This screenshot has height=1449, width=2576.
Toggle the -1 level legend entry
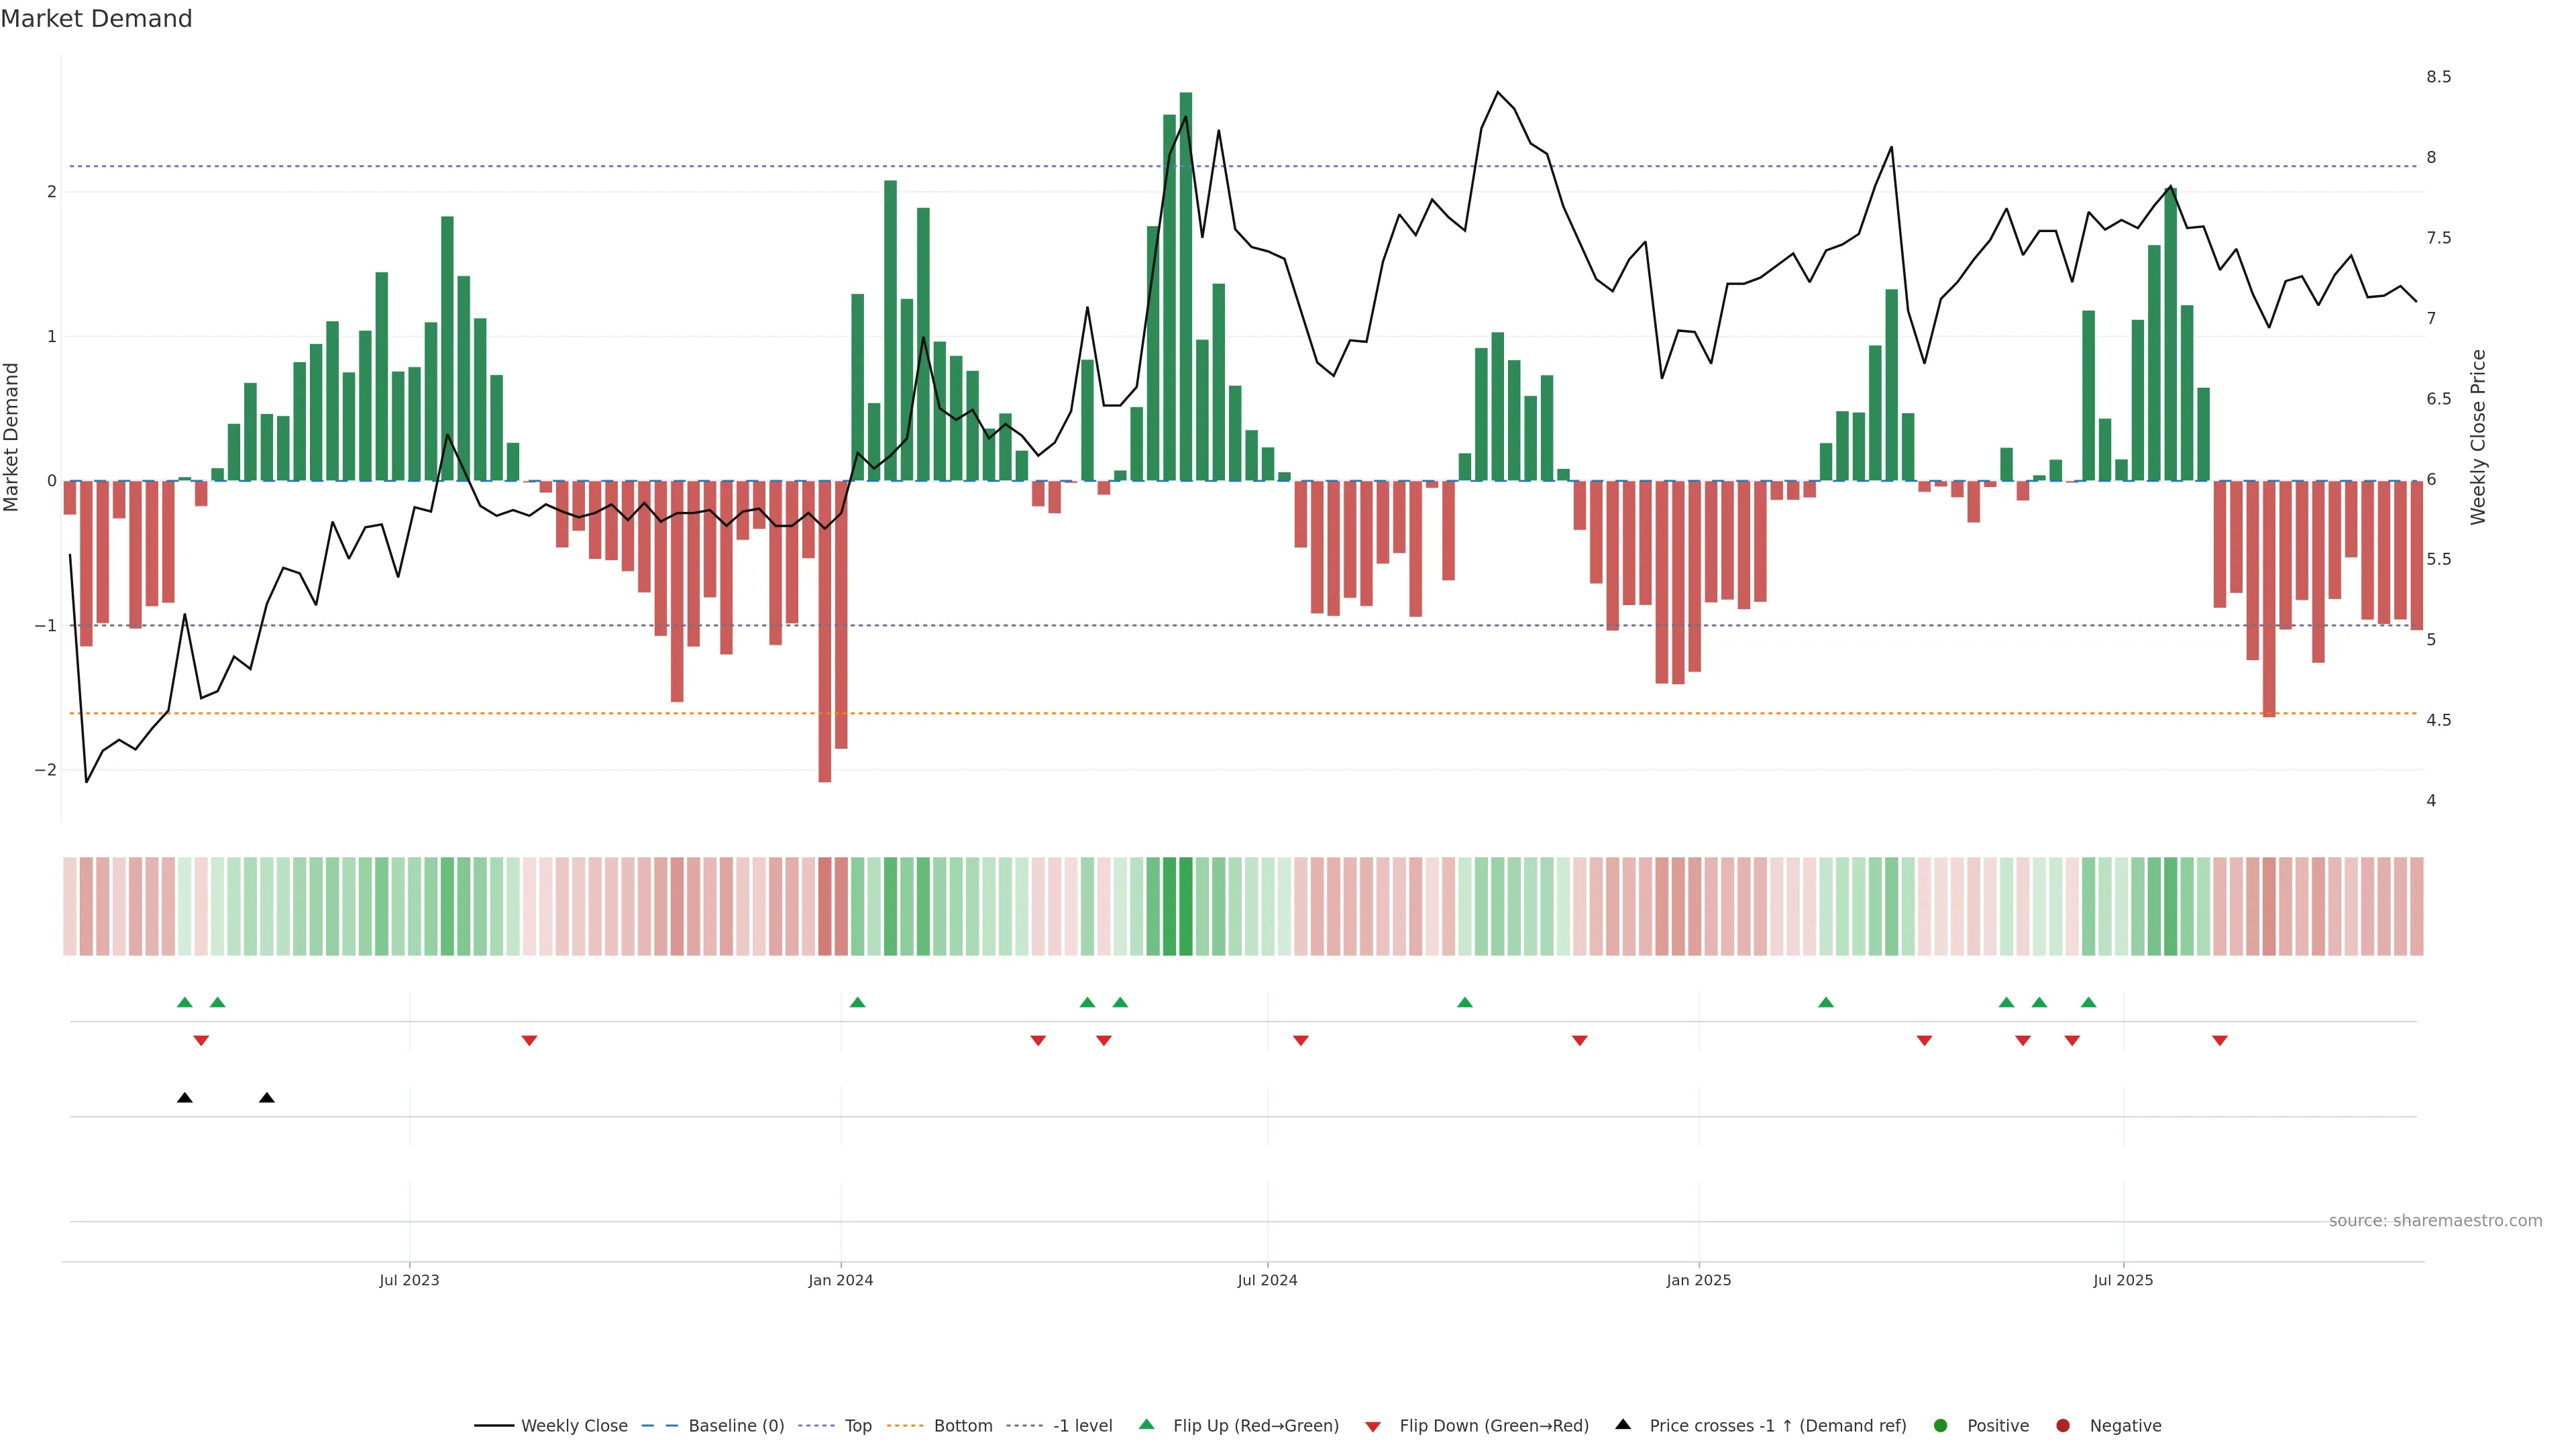pos(1082,1426)
